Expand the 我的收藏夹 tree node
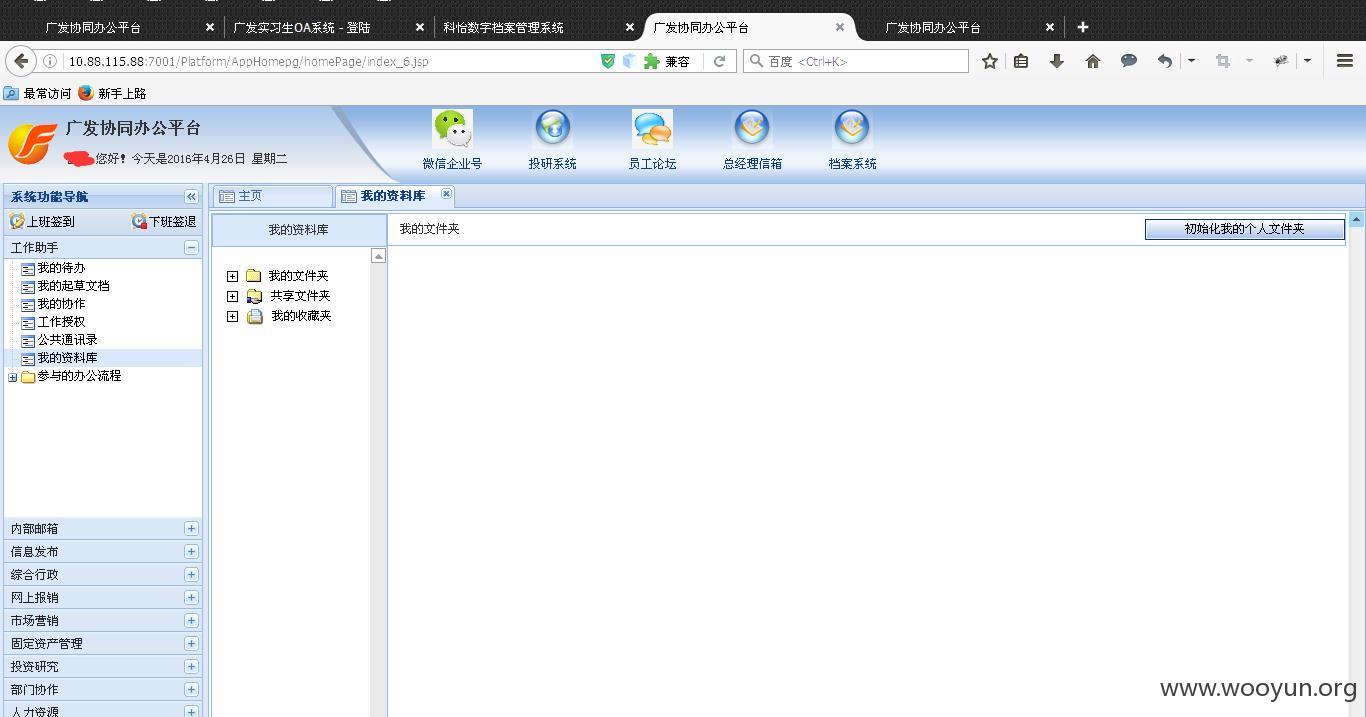 (x=233, y=316)
